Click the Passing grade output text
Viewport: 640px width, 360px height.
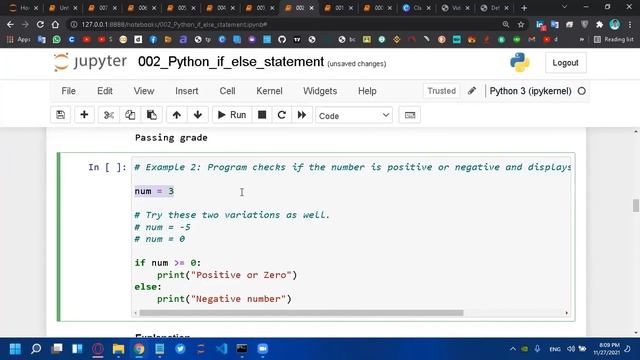coord(171,138)
